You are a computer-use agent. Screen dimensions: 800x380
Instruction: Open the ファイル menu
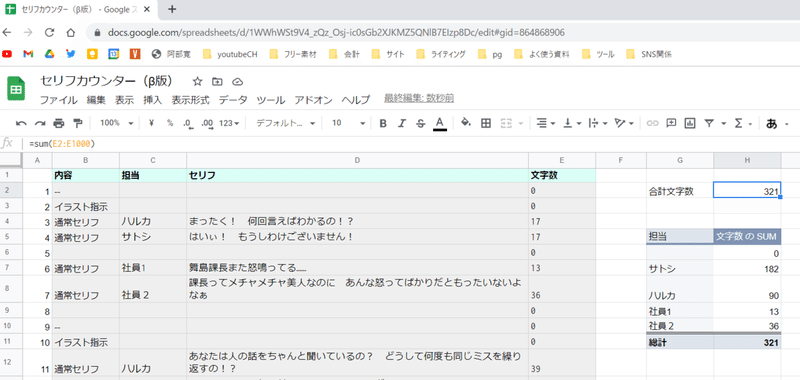coord(58,100)
